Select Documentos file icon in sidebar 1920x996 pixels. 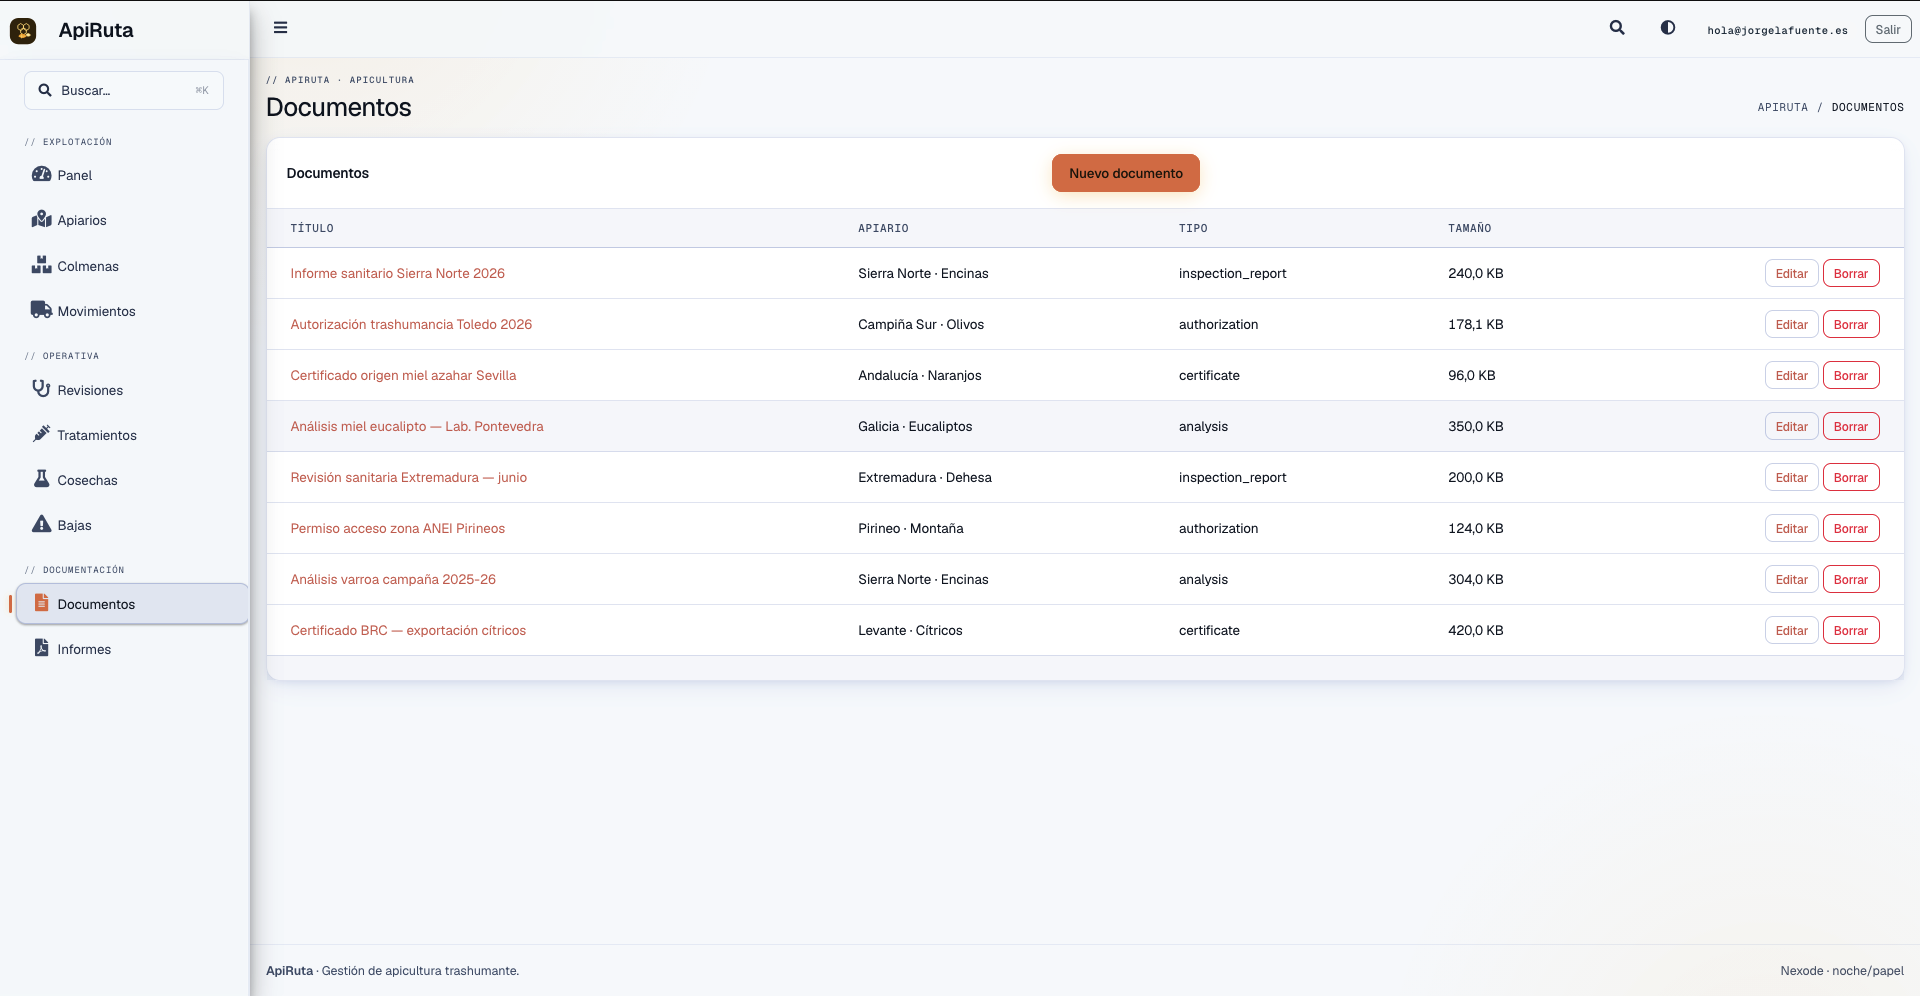point(41,603)
